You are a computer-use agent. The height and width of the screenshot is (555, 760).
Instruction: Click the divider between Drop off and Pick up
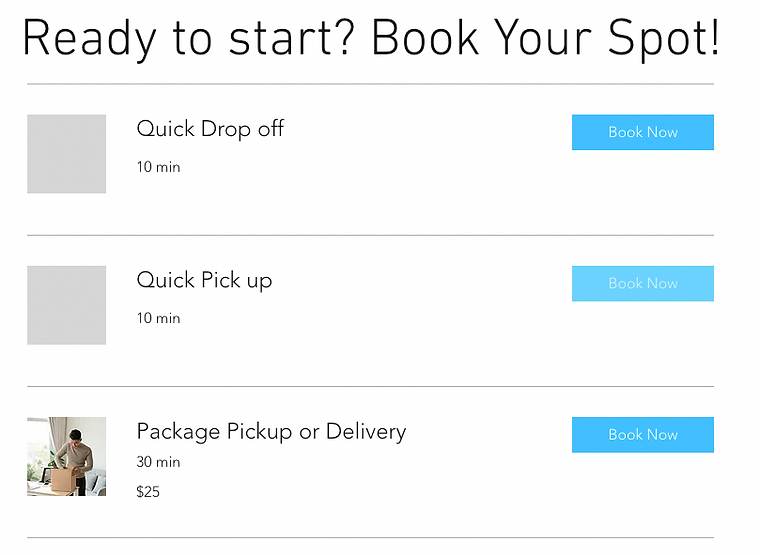[370, 236]
